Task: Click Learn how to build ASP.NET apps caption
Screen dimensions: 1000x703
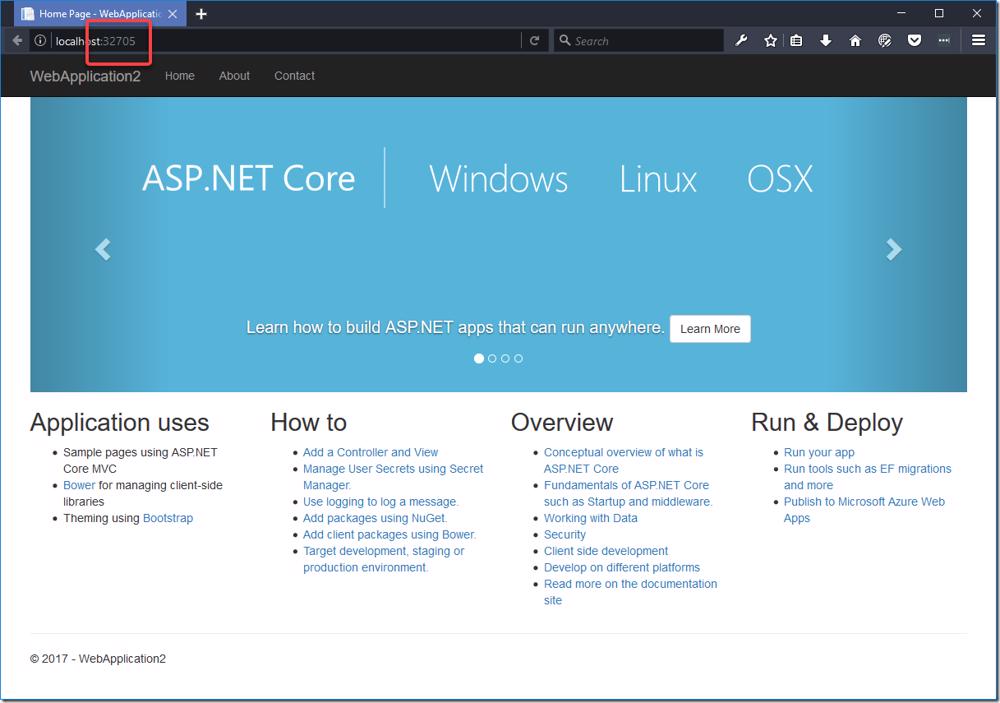Action: pyautogui.click(x=455, y=327)
